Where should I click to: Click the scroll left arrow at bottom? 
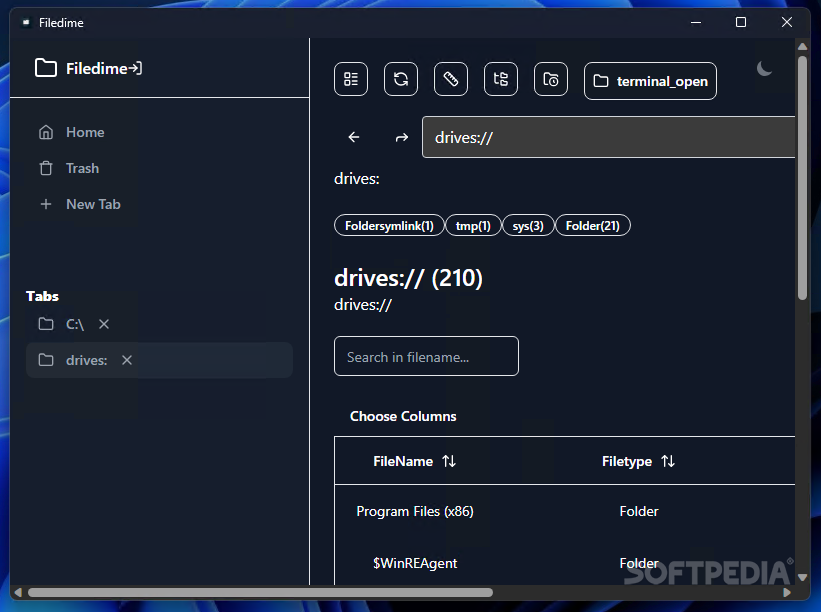coord(18,593)
